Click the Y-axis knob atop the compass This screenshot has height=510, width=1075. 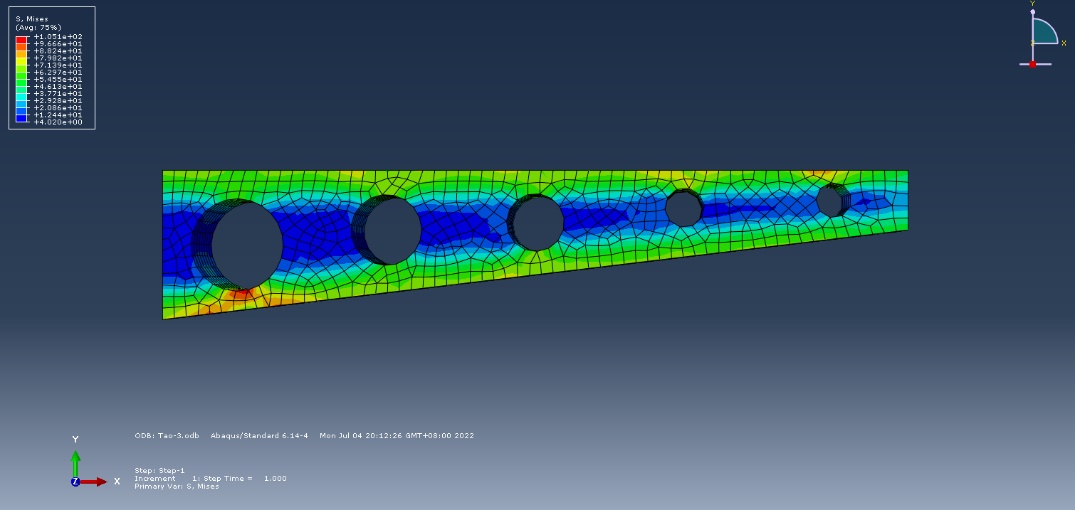point(1033,12)
